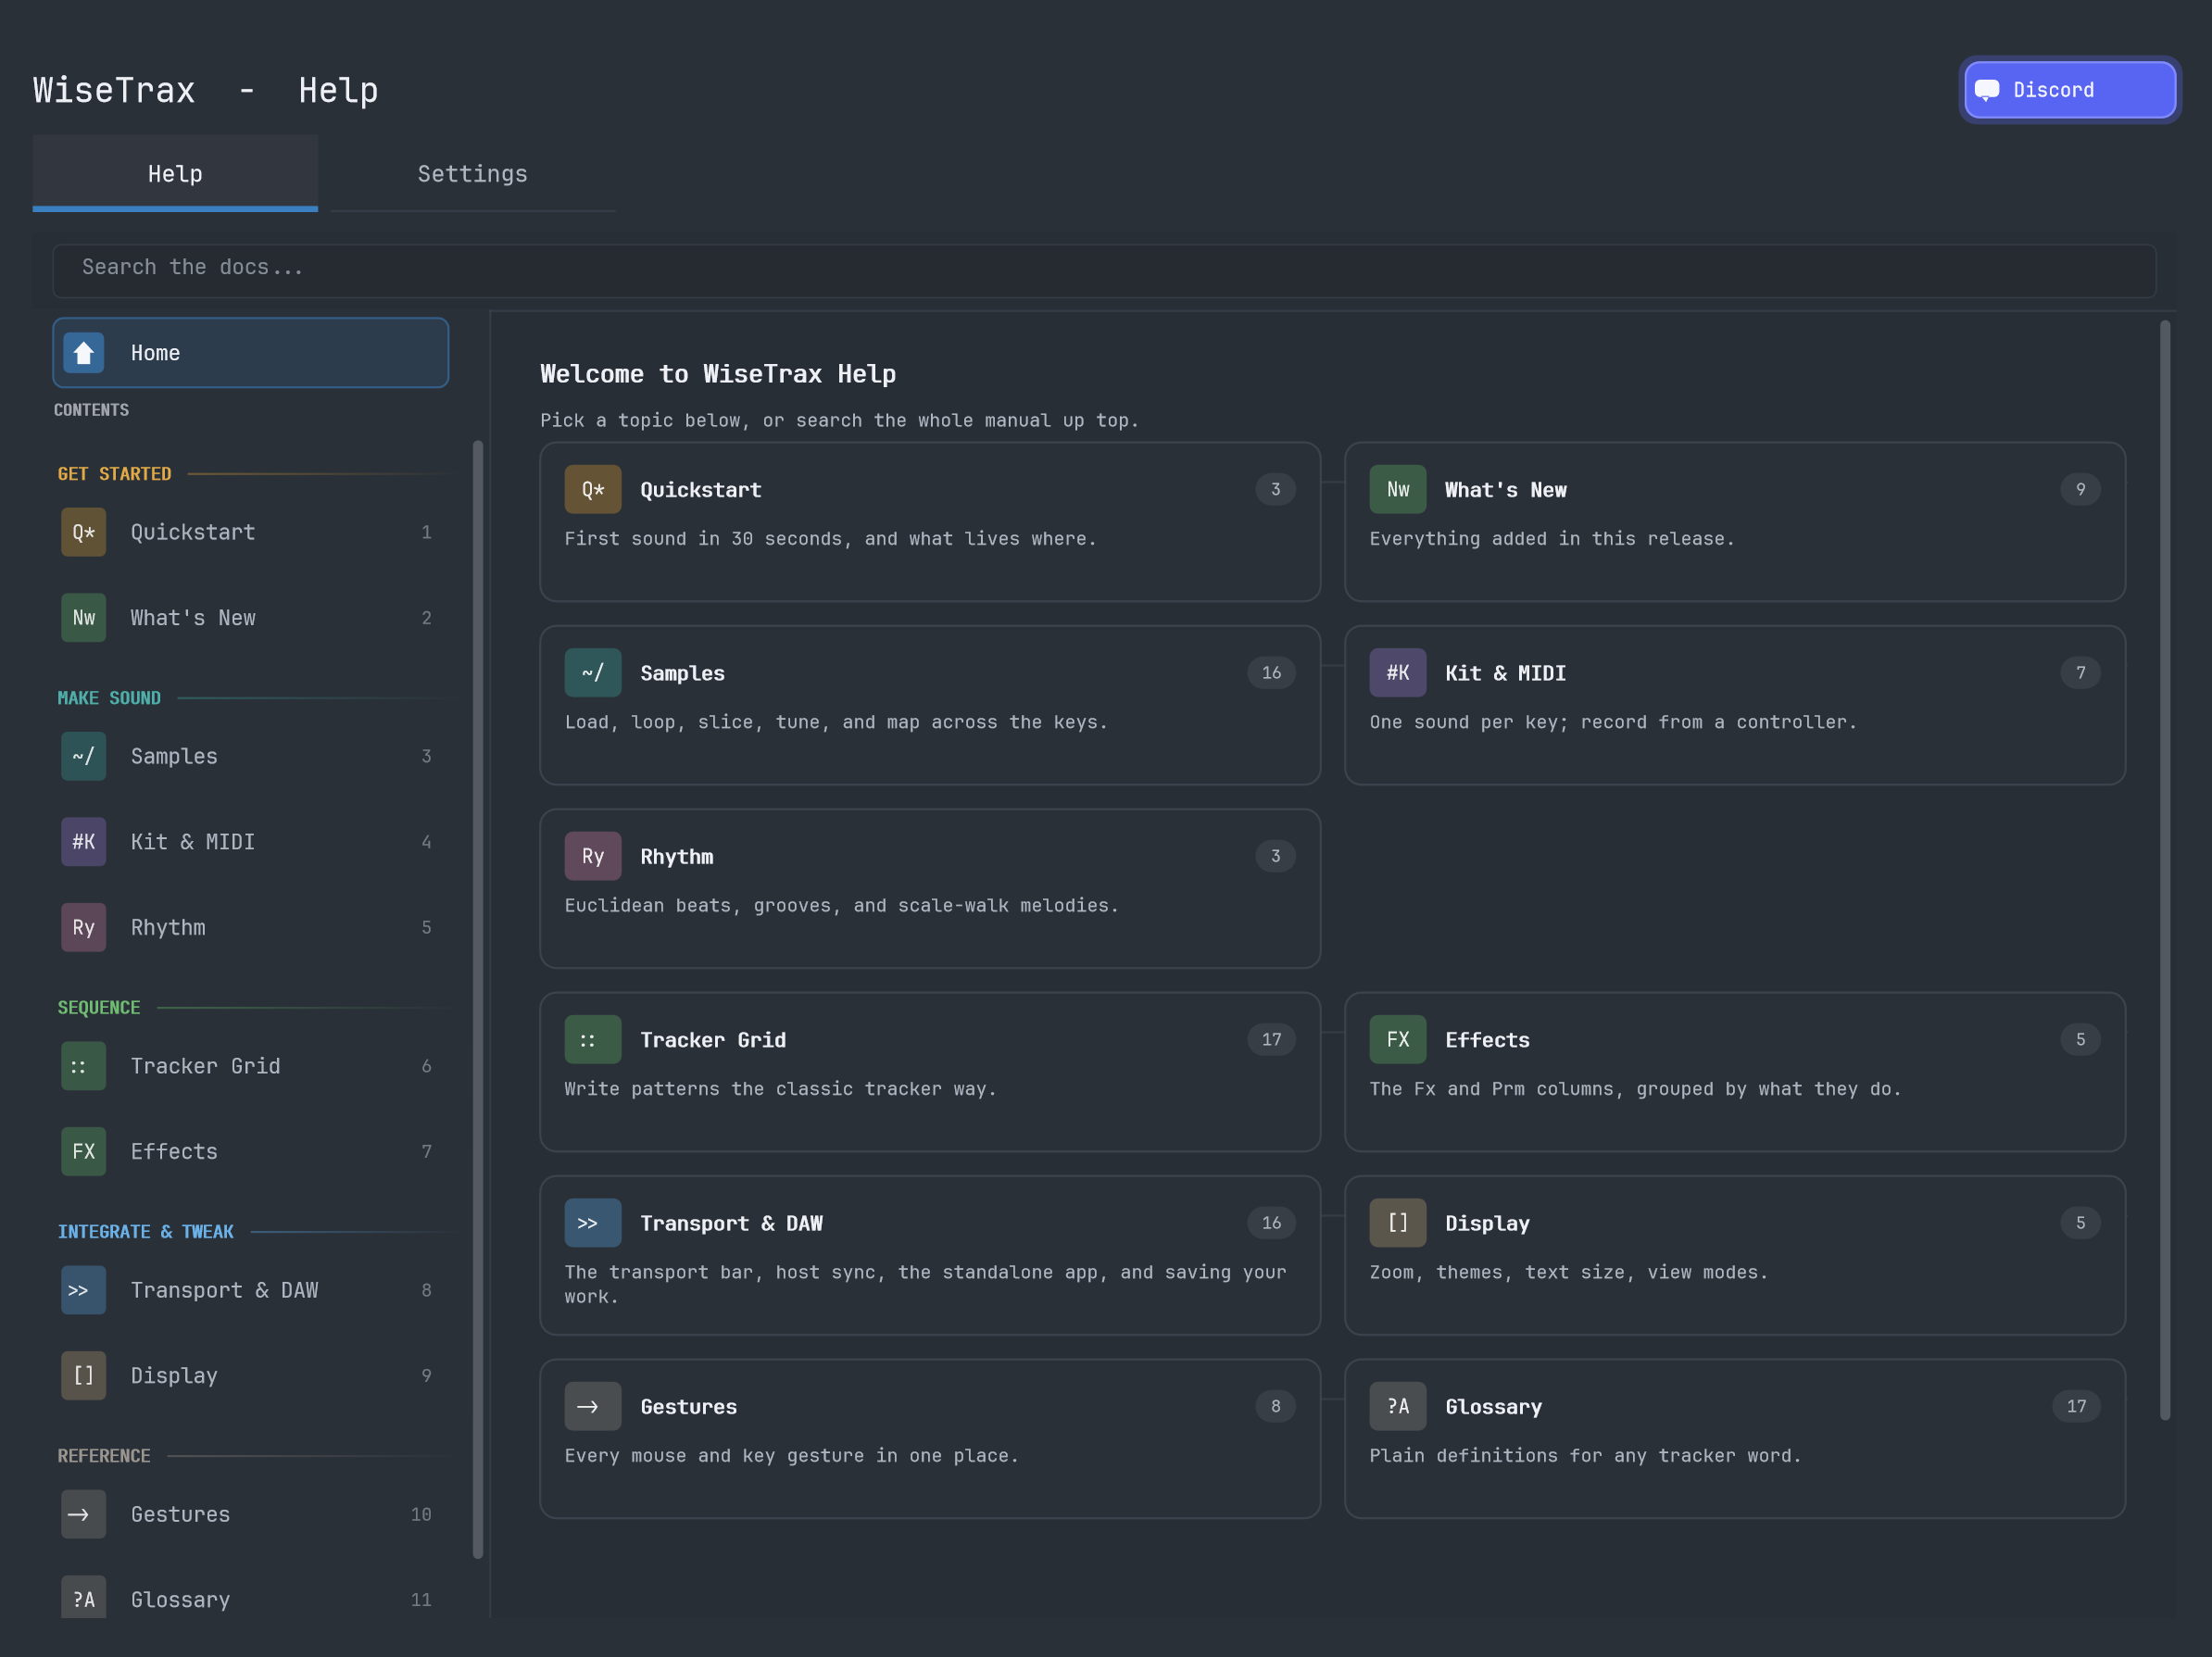Click the Ry icon on Rhythm card
The height and width of the screenshot is (1657, 2212).
[593, 856]
